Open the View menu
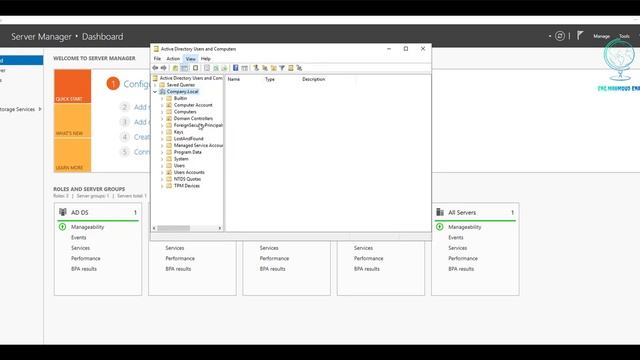The height and width of the screenshot is (360, 640). click(x=190, y=59)
